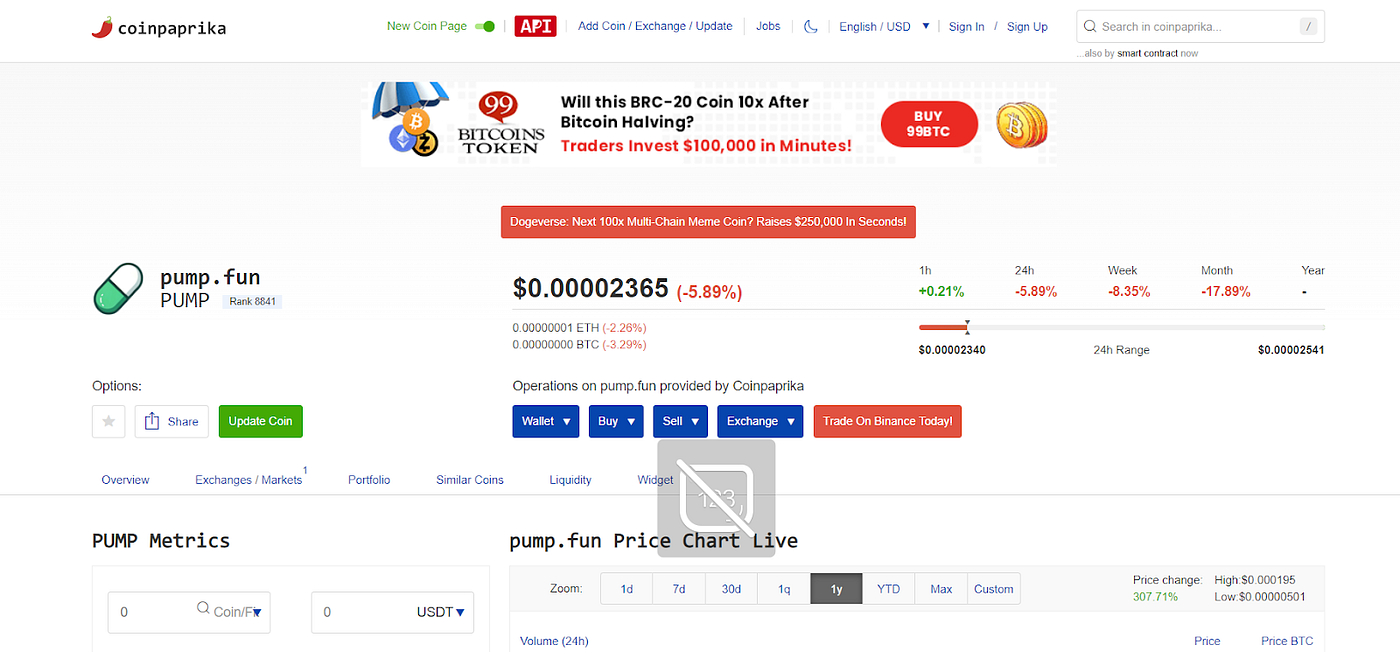Switch to the Overview tab

click(125, 480)
